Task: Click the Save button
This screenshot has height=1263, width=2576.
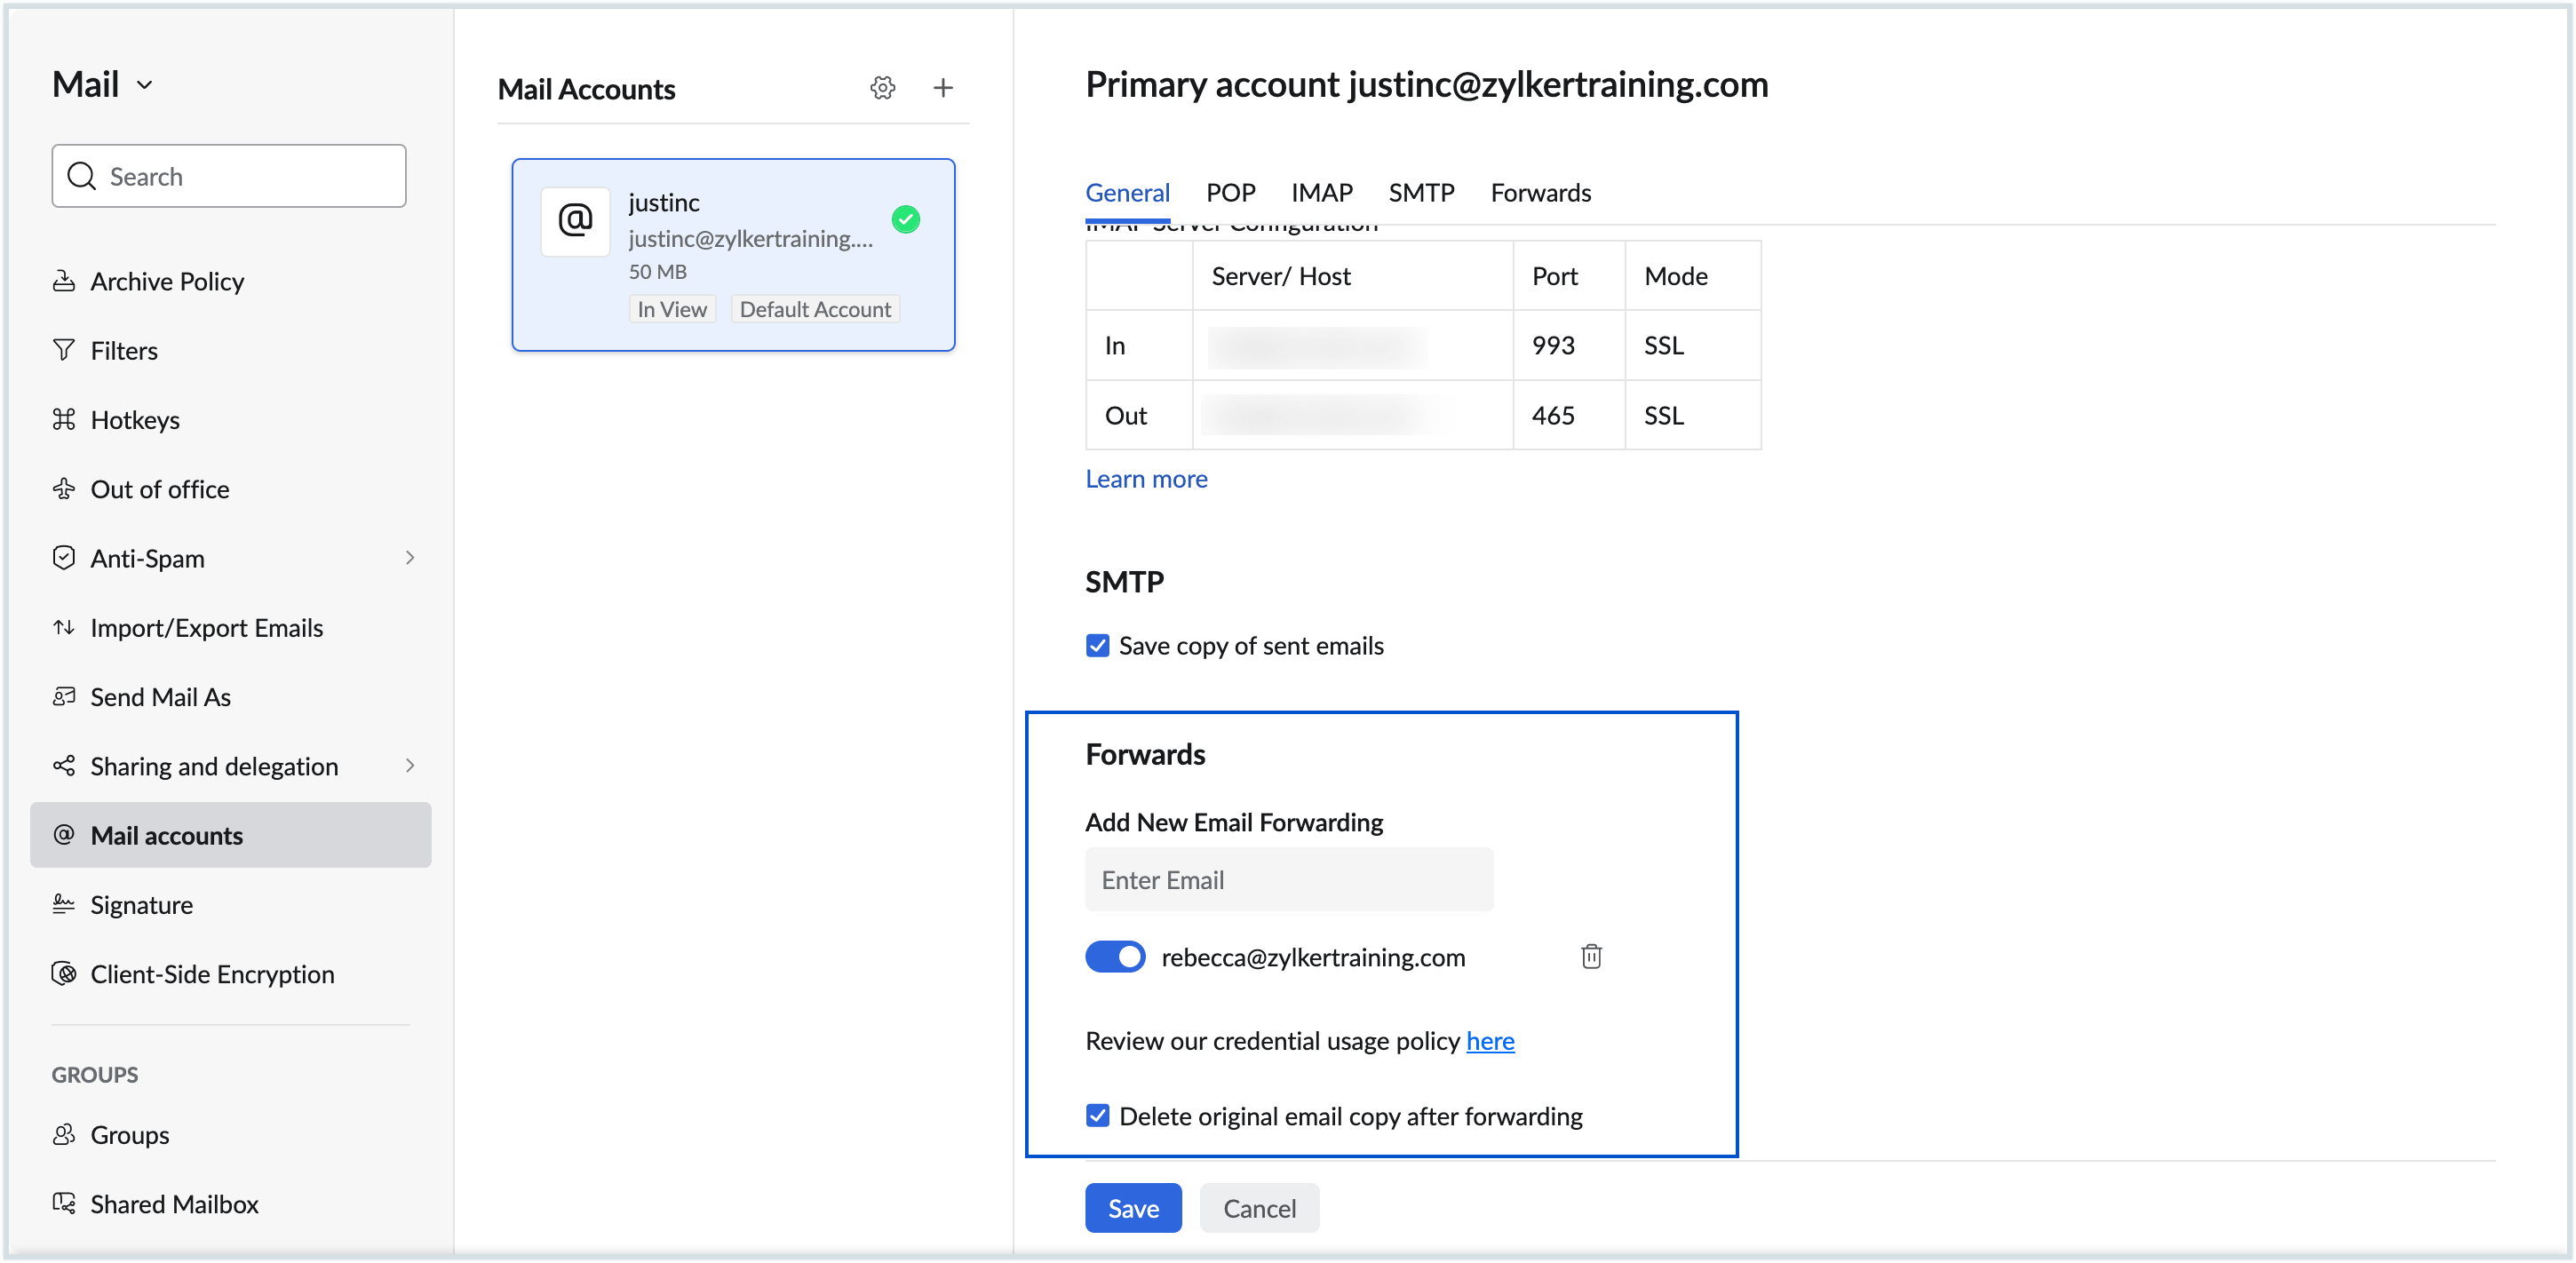Action: 1132,1208
